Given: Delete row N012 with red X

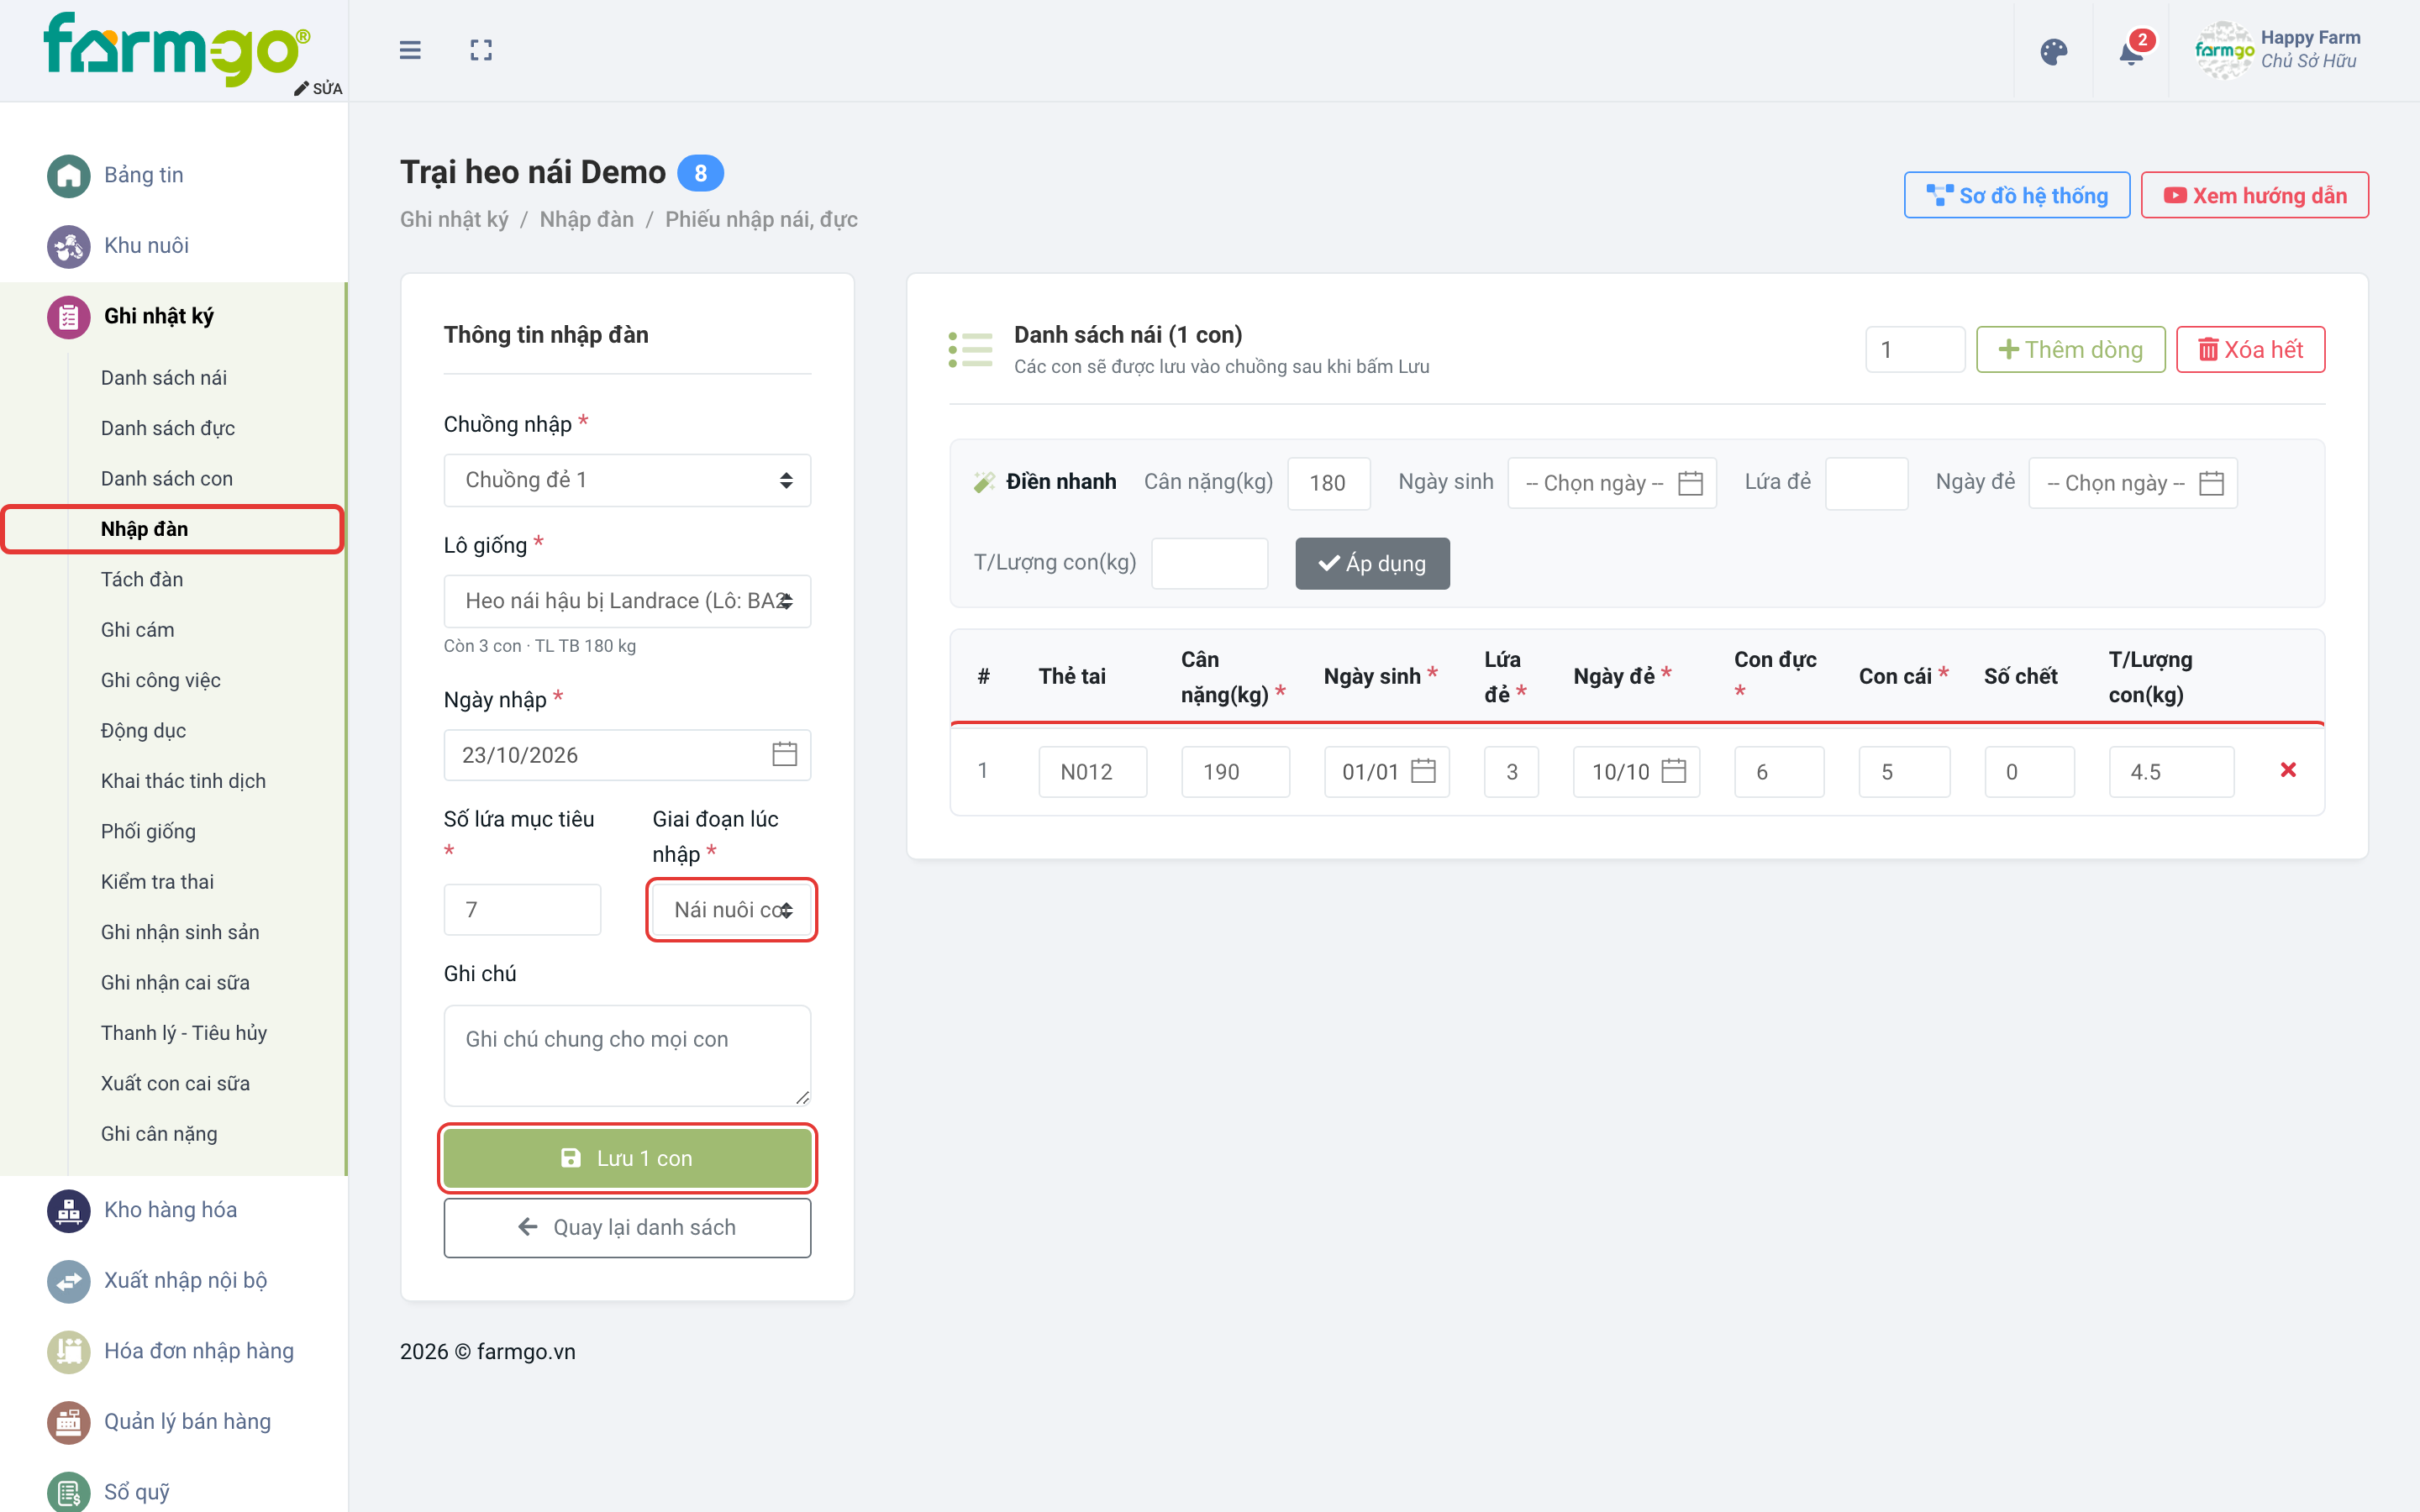Looking at the screenshot, I should point(2288,770).
